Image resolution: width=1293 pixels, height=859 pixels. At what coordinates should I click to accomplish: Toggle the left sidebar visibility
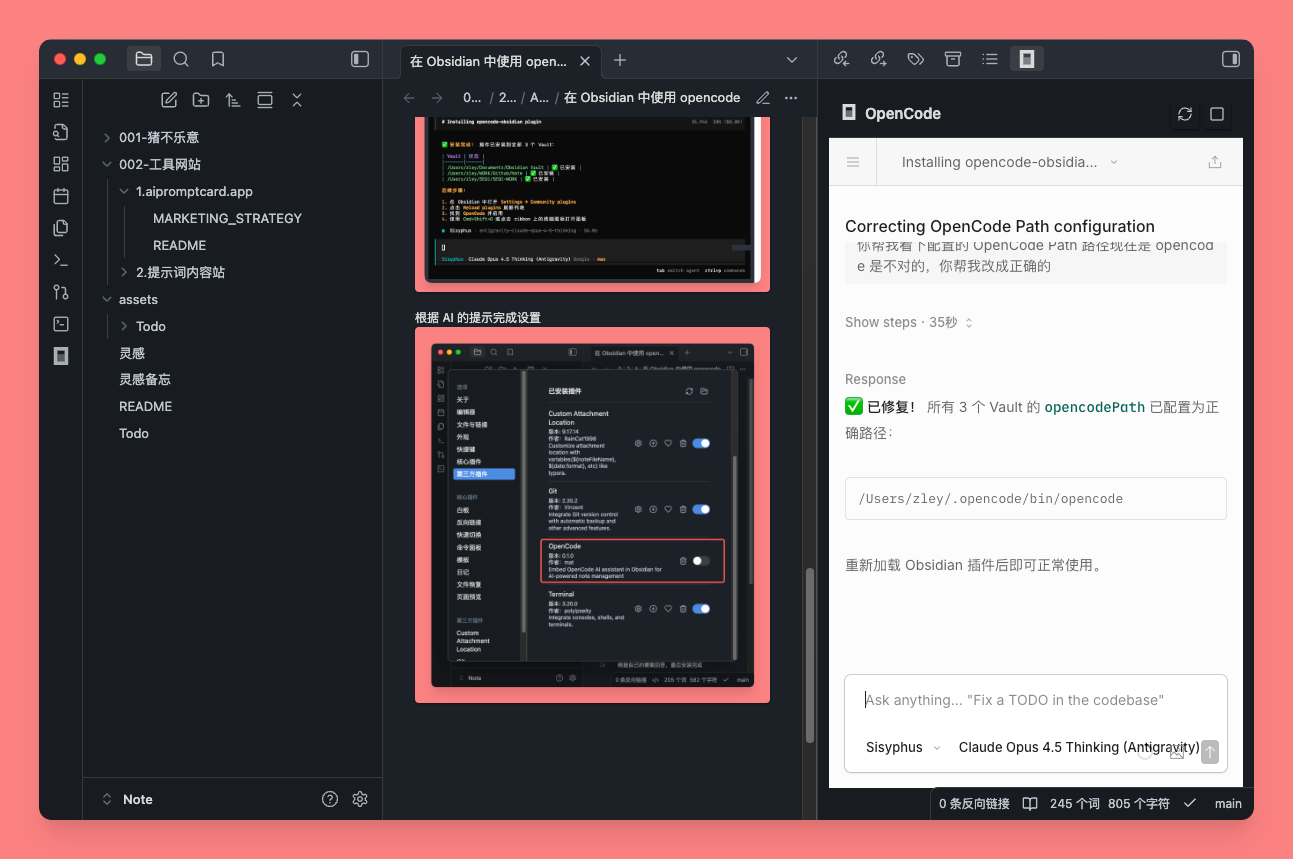(x=360, y=59)
